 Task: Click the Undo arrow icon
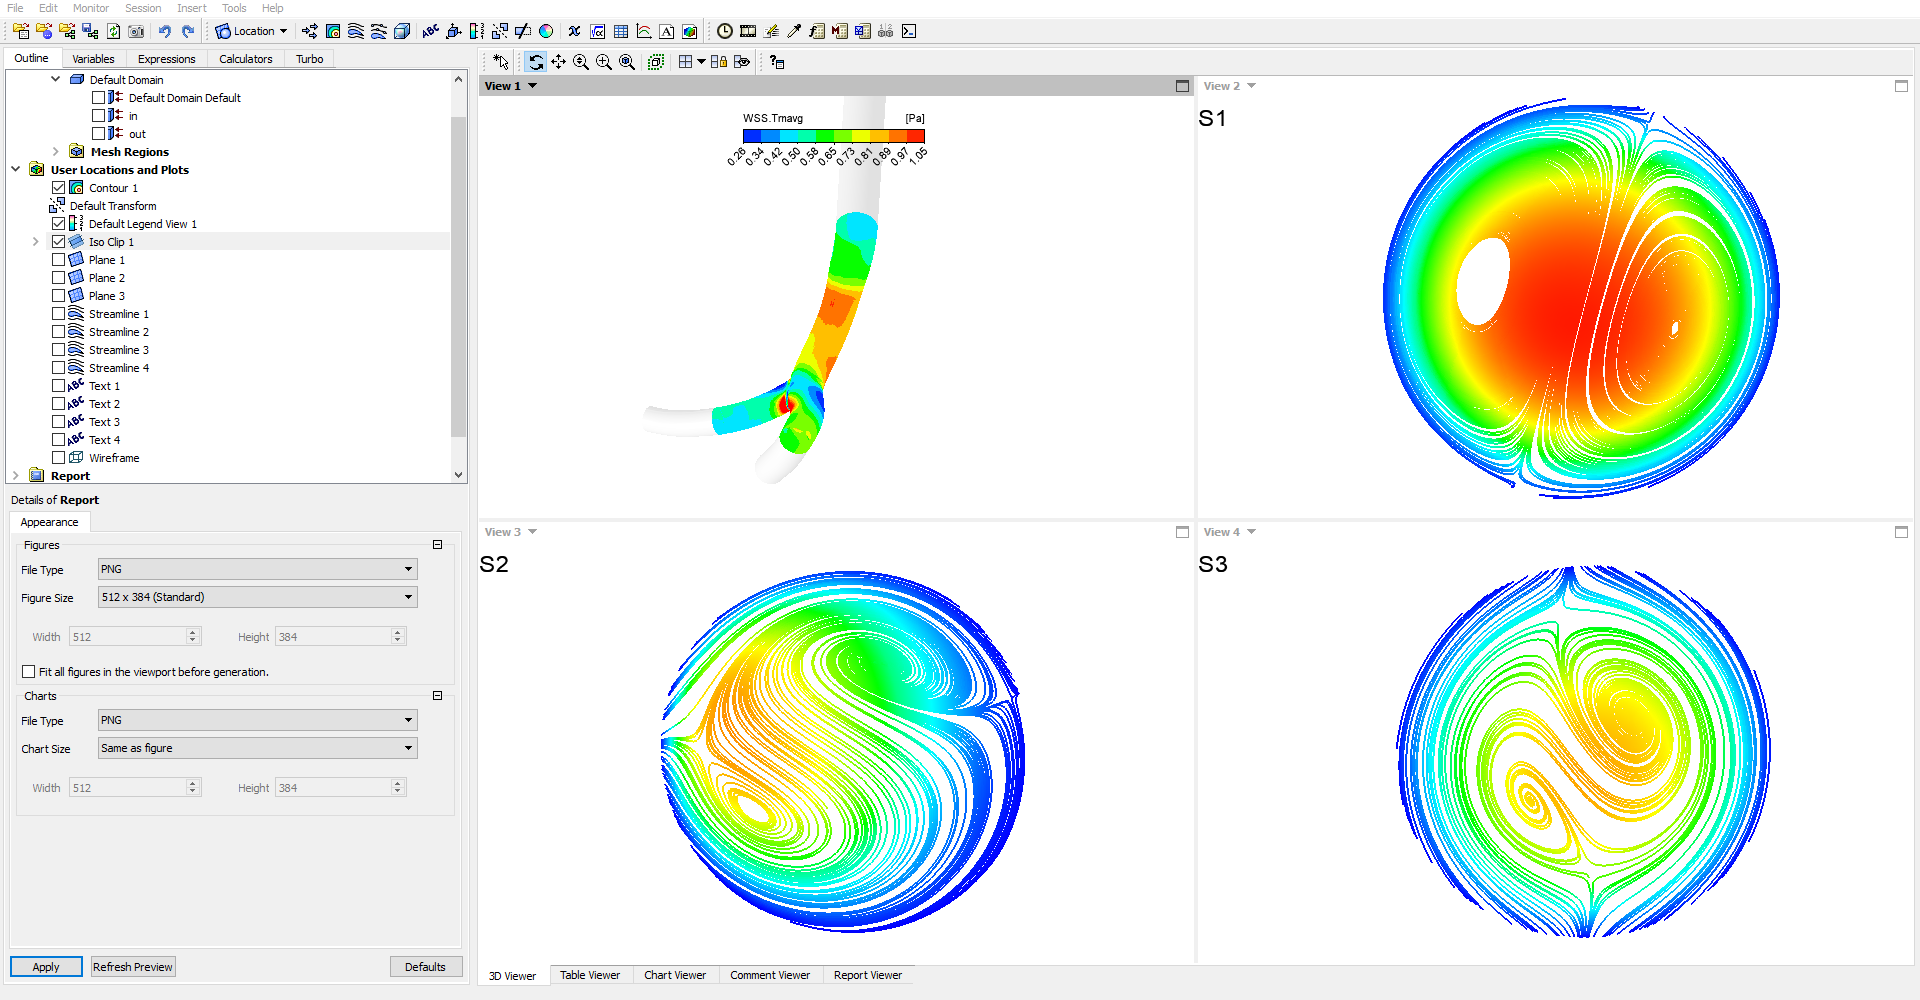(165, 31)
